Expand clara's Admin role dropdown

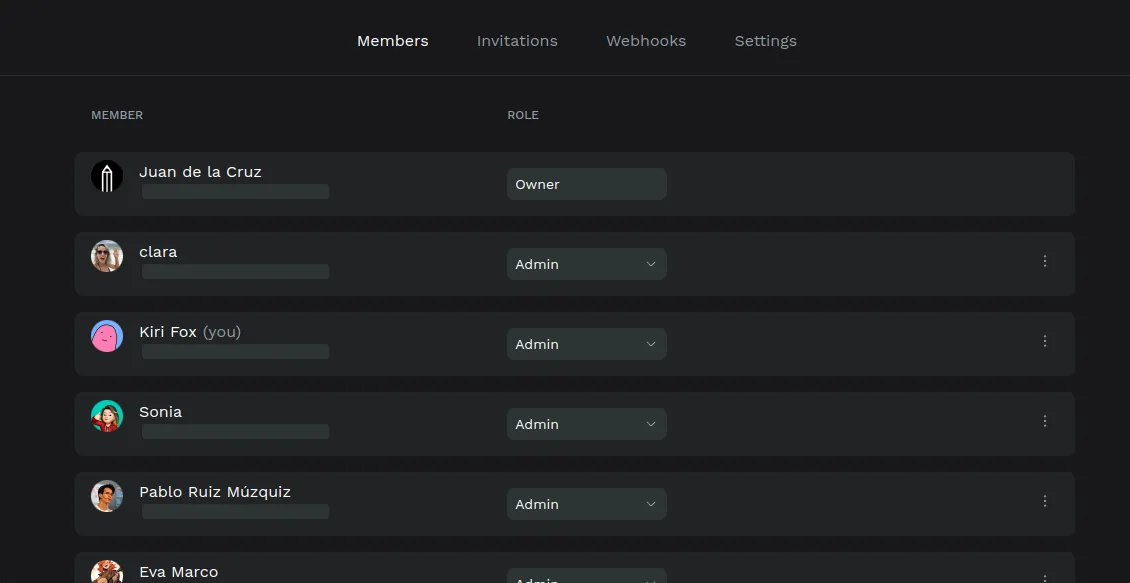tap(586, 264)
